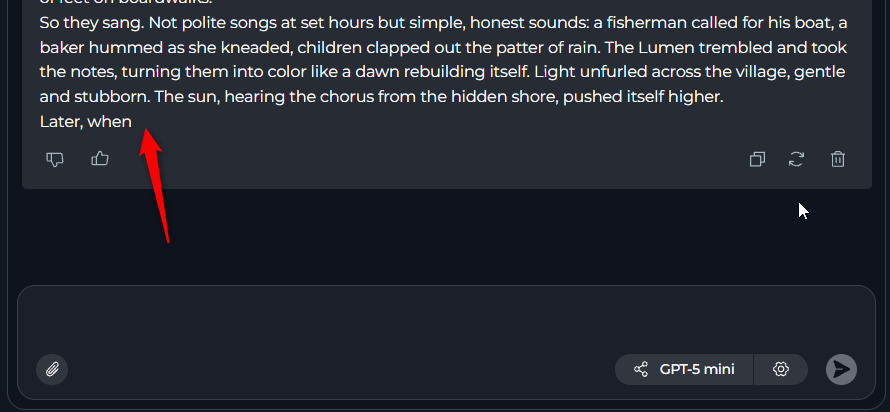Attach a file using the paperclip icon
Screen dimensions: 890x412
(52, 369)
